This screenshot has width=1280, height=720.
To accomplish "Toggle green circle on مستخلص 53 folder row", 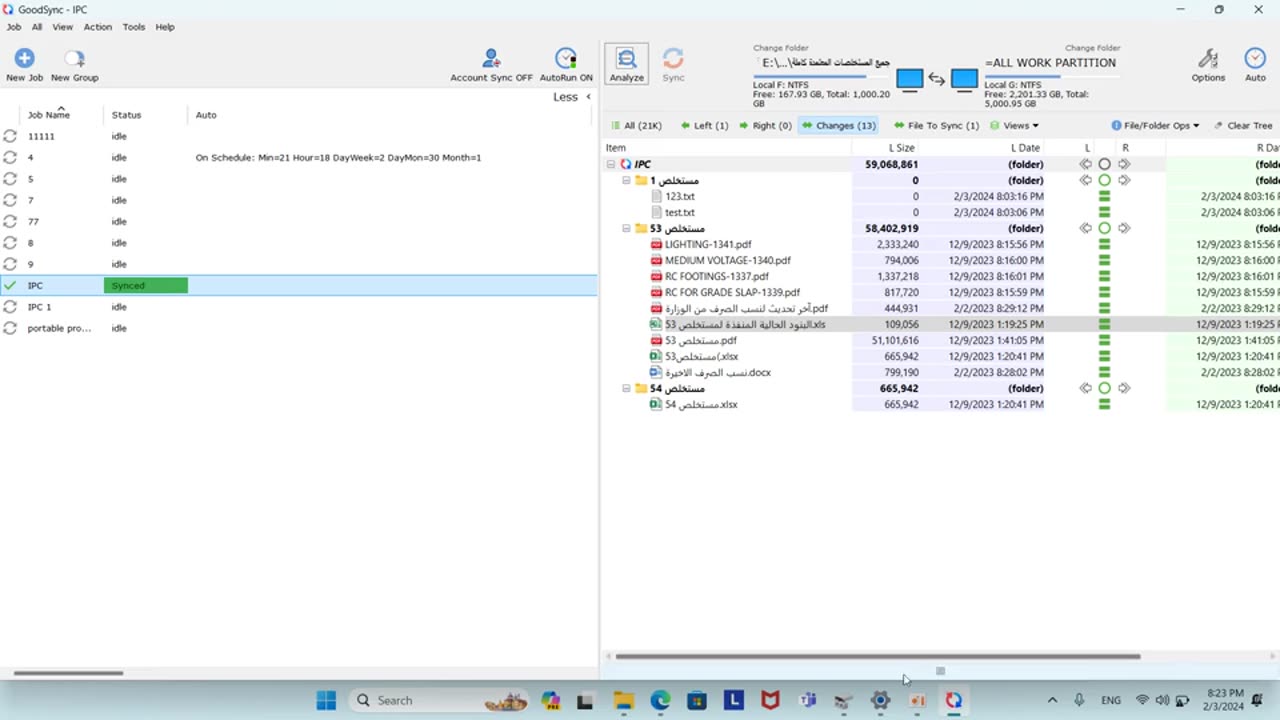I will [1104, 228].
